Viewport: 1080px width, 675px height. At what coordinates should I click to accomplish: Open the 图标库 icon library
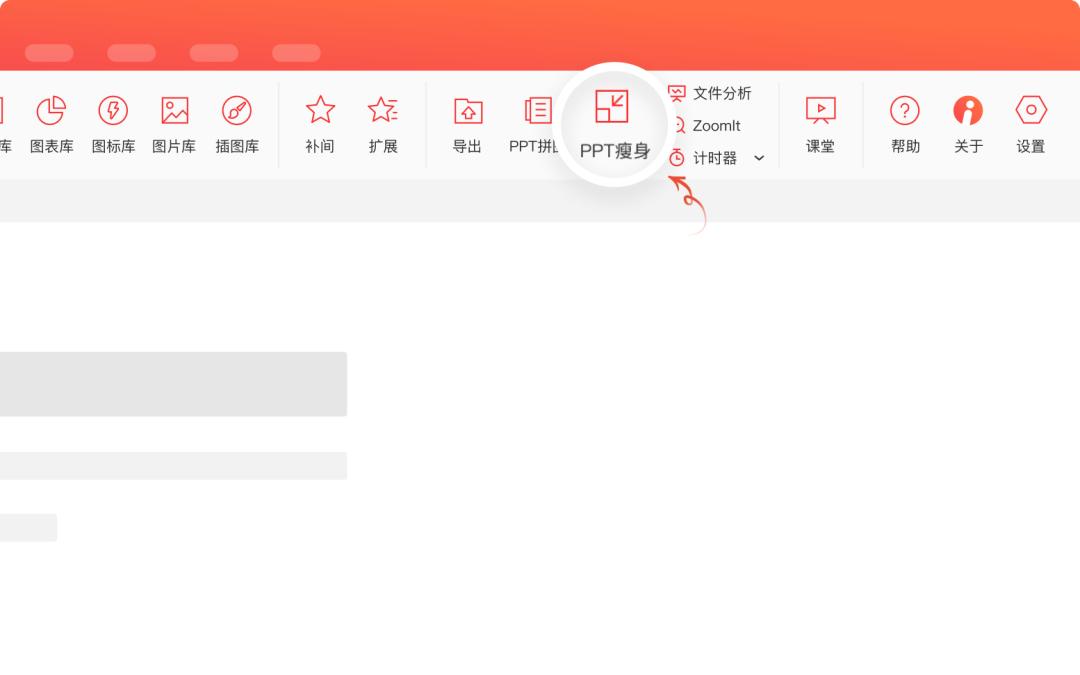pyautogui.click(x=113, y=124)
